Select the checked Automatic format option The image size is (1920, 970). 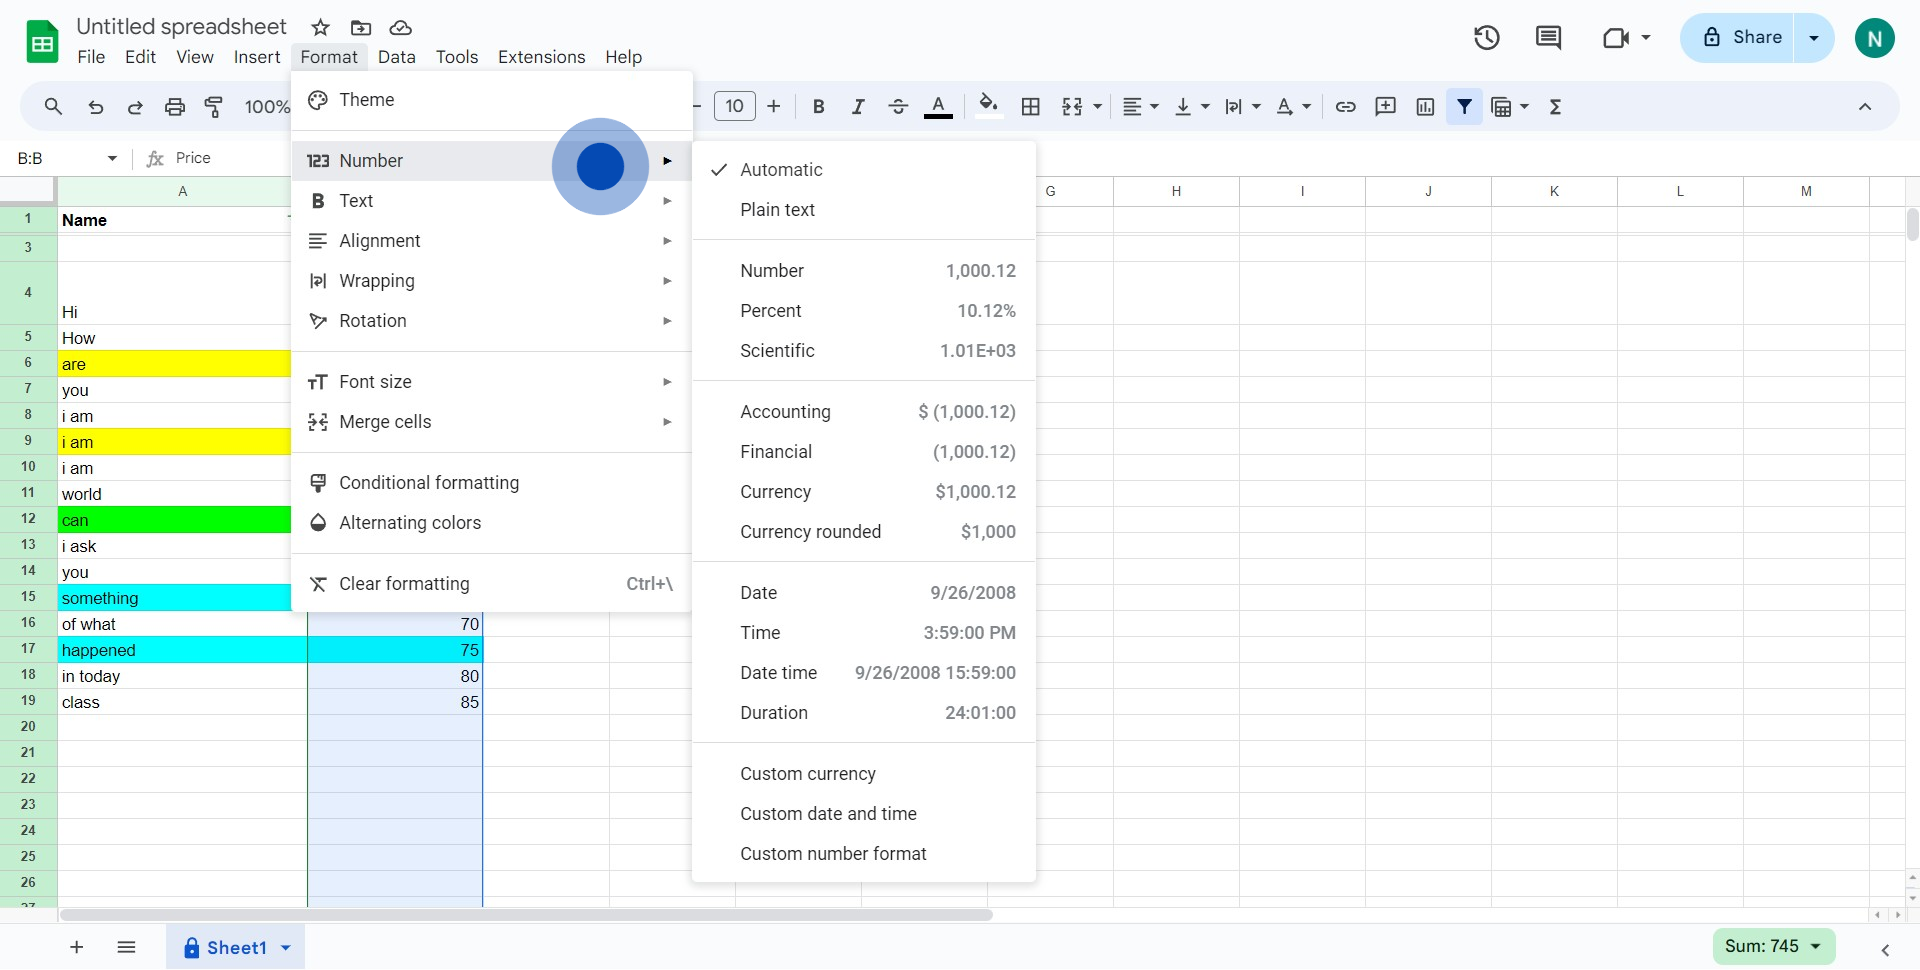pyautogui.click(x=781, y=170)
